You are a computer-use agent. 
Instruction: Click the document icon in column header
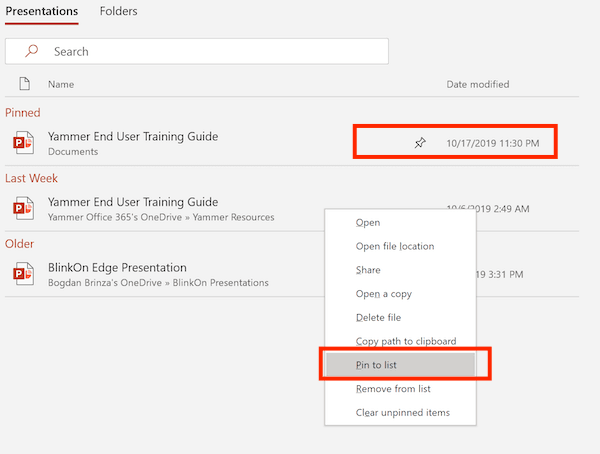(24, 83)
